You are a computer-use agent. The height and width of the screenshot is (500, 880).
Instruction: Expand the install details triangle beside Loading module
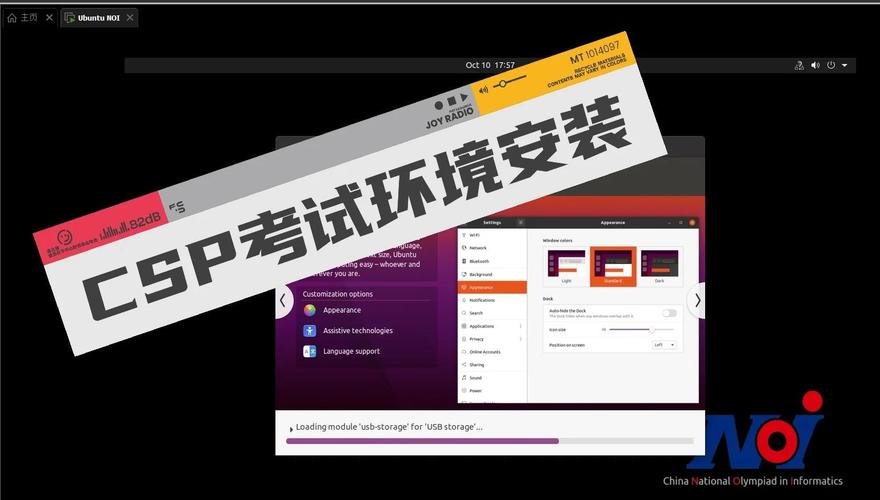[x=291, y=429]
